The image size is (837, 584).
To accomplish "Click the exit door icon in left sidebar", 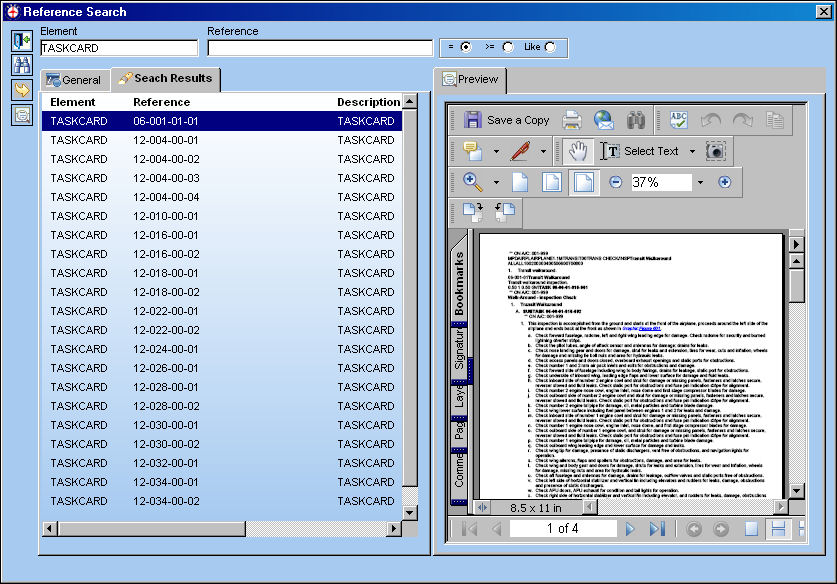I will [22, 41].
